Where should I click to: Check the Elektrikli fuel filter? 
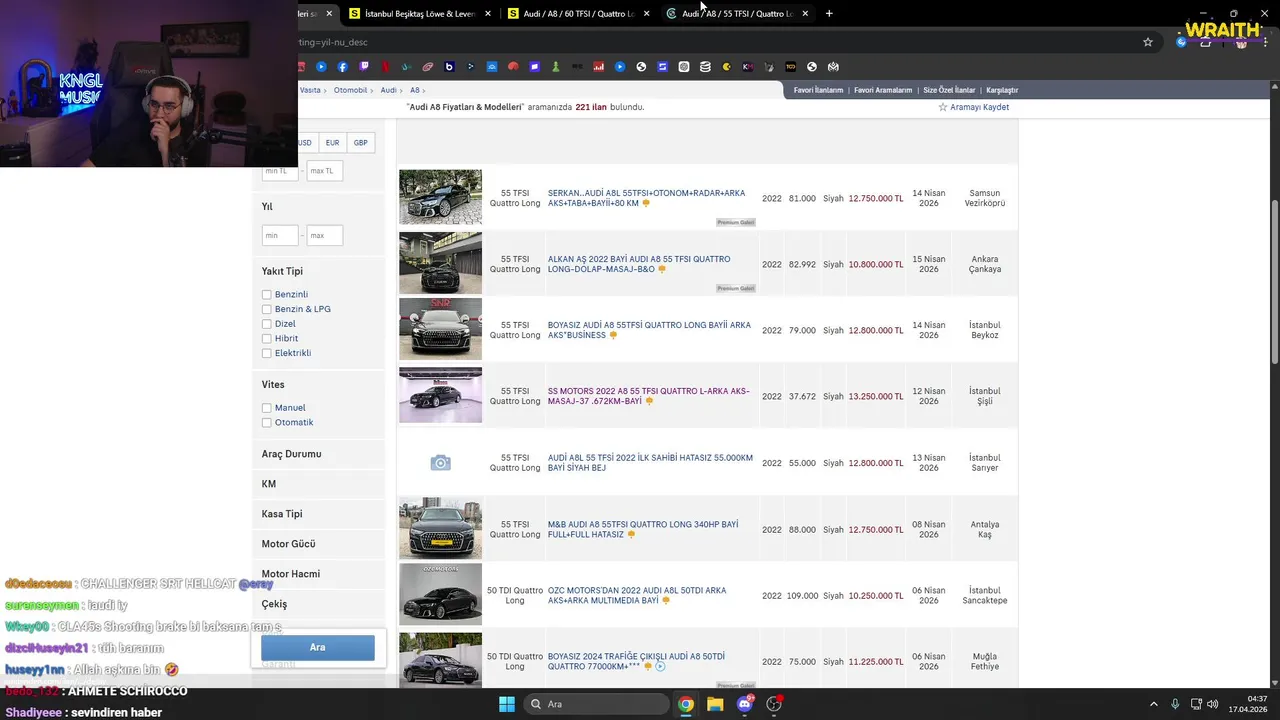tap(267, 353)
